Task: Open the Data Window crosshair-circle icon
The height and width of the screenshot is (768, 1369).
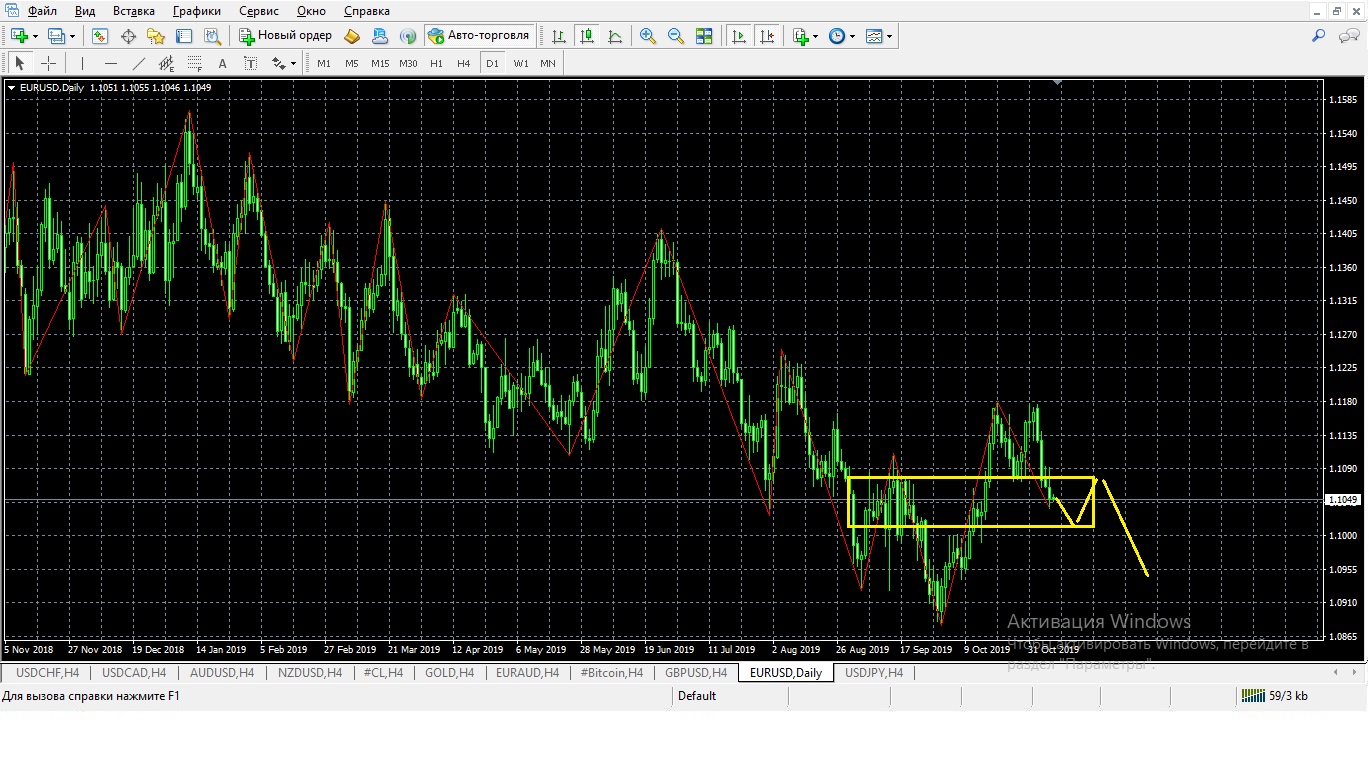Action: pos(128,36)
